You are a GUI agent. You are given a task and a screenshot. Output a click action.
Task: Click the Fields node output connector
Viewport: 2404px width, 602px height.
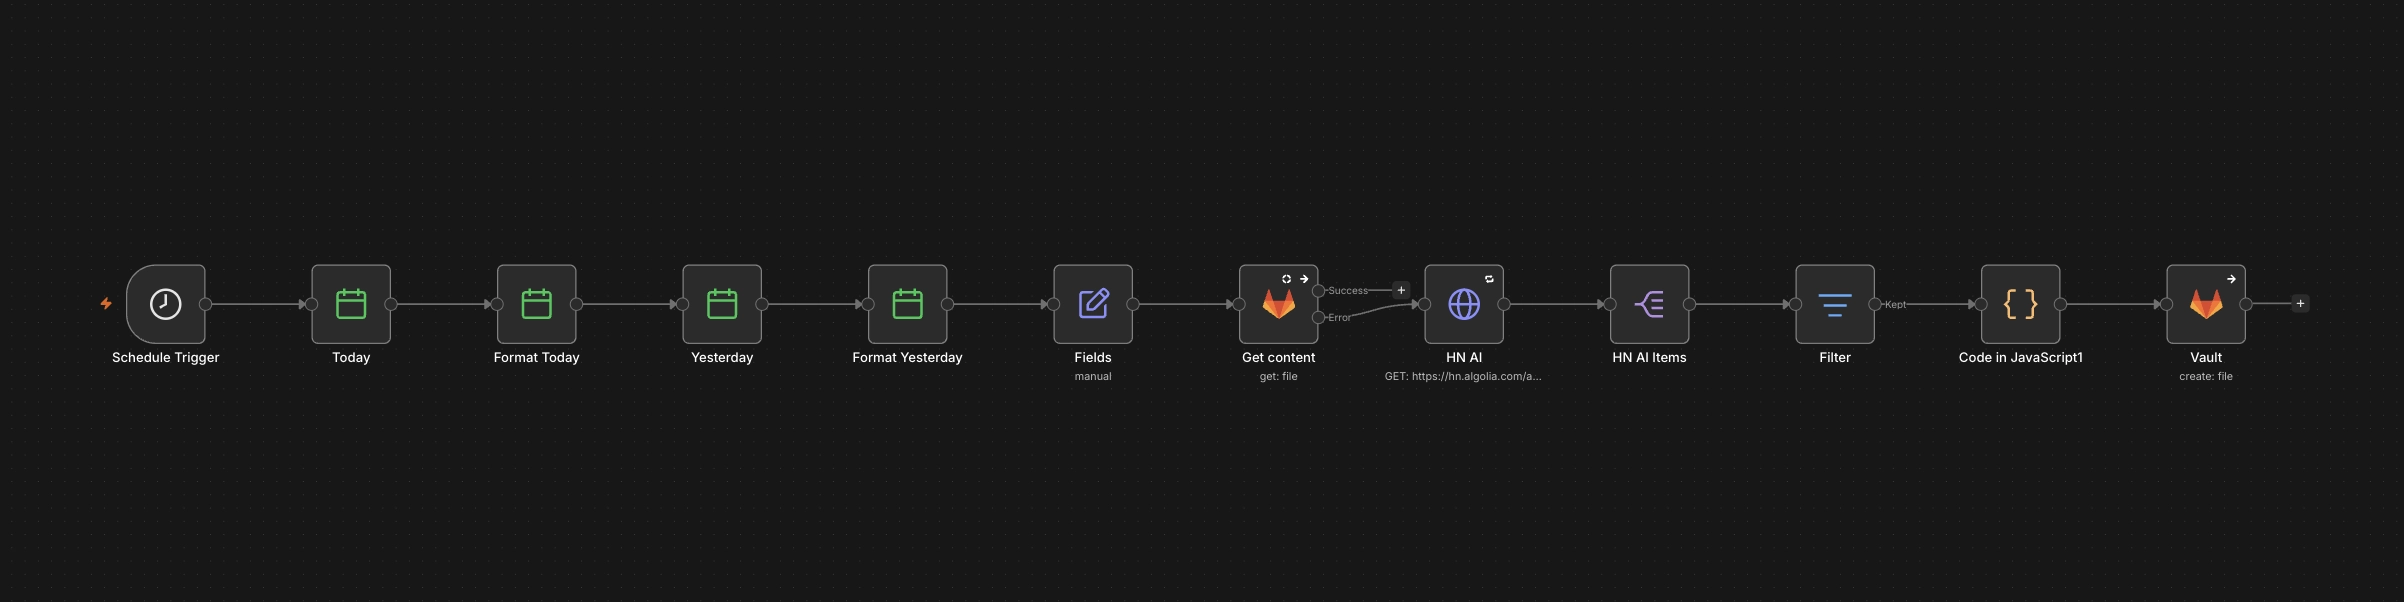tap(1133, 304)
